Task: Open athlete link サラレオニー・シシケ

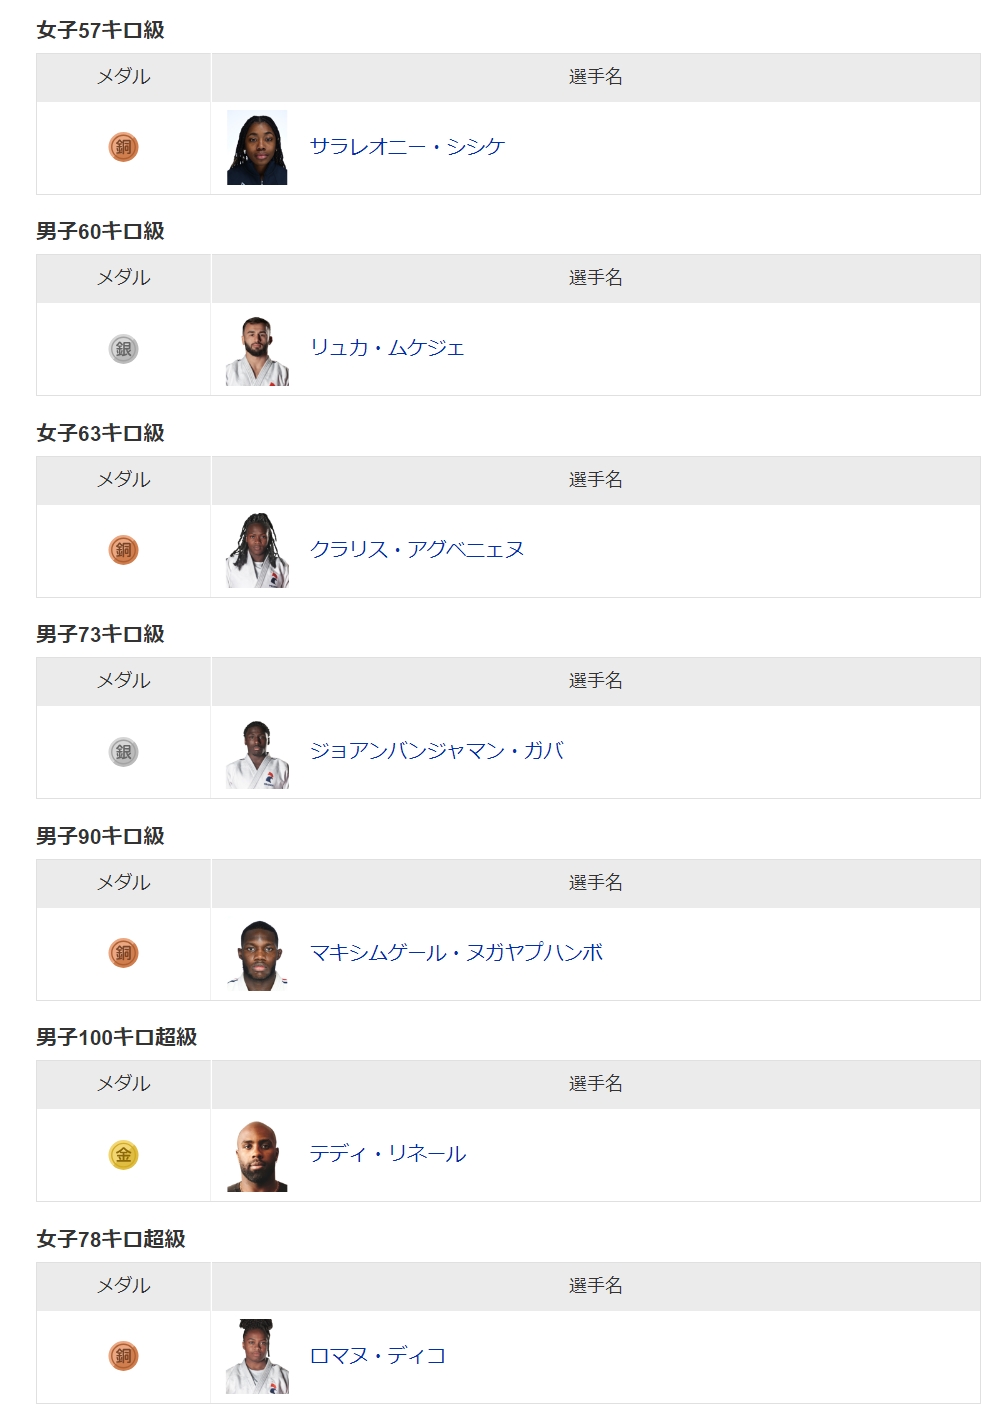Action: coord(407,147)
